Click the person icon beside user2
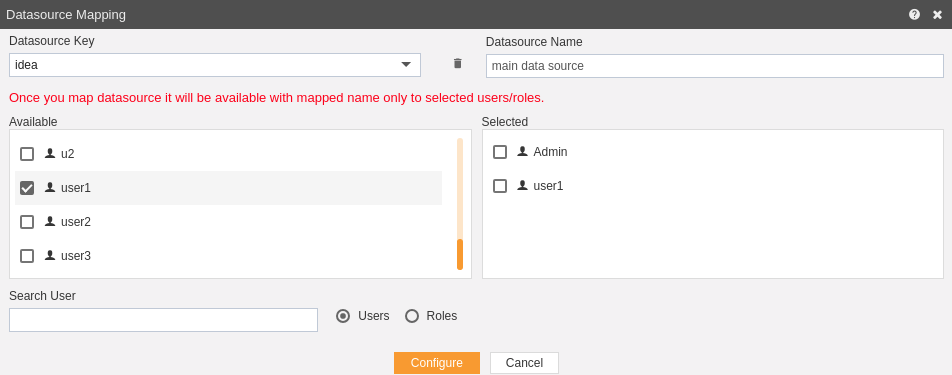The height and width of the screenshot is (375, 952). pos(50,221)
